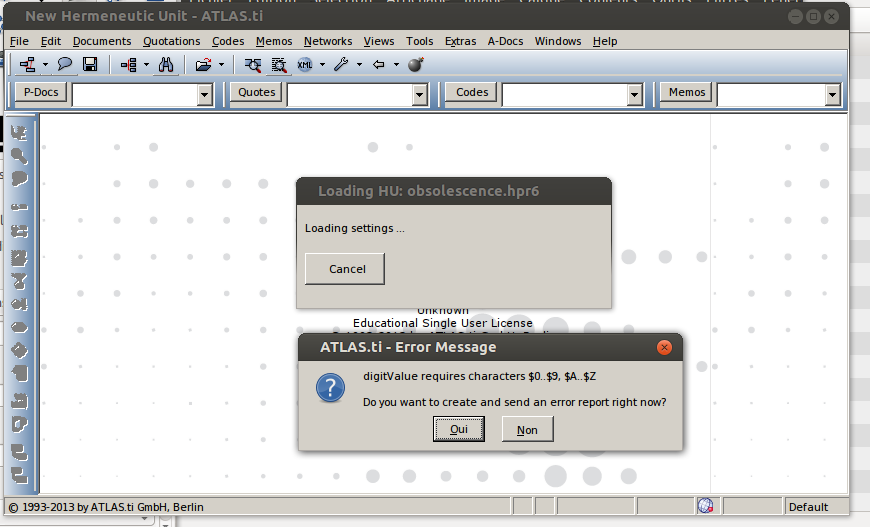Image resolution: width=870 pixels, height=527 pixels.
Task: Click the query tool magnifier icon left of XML
Action: click(253, 65)
